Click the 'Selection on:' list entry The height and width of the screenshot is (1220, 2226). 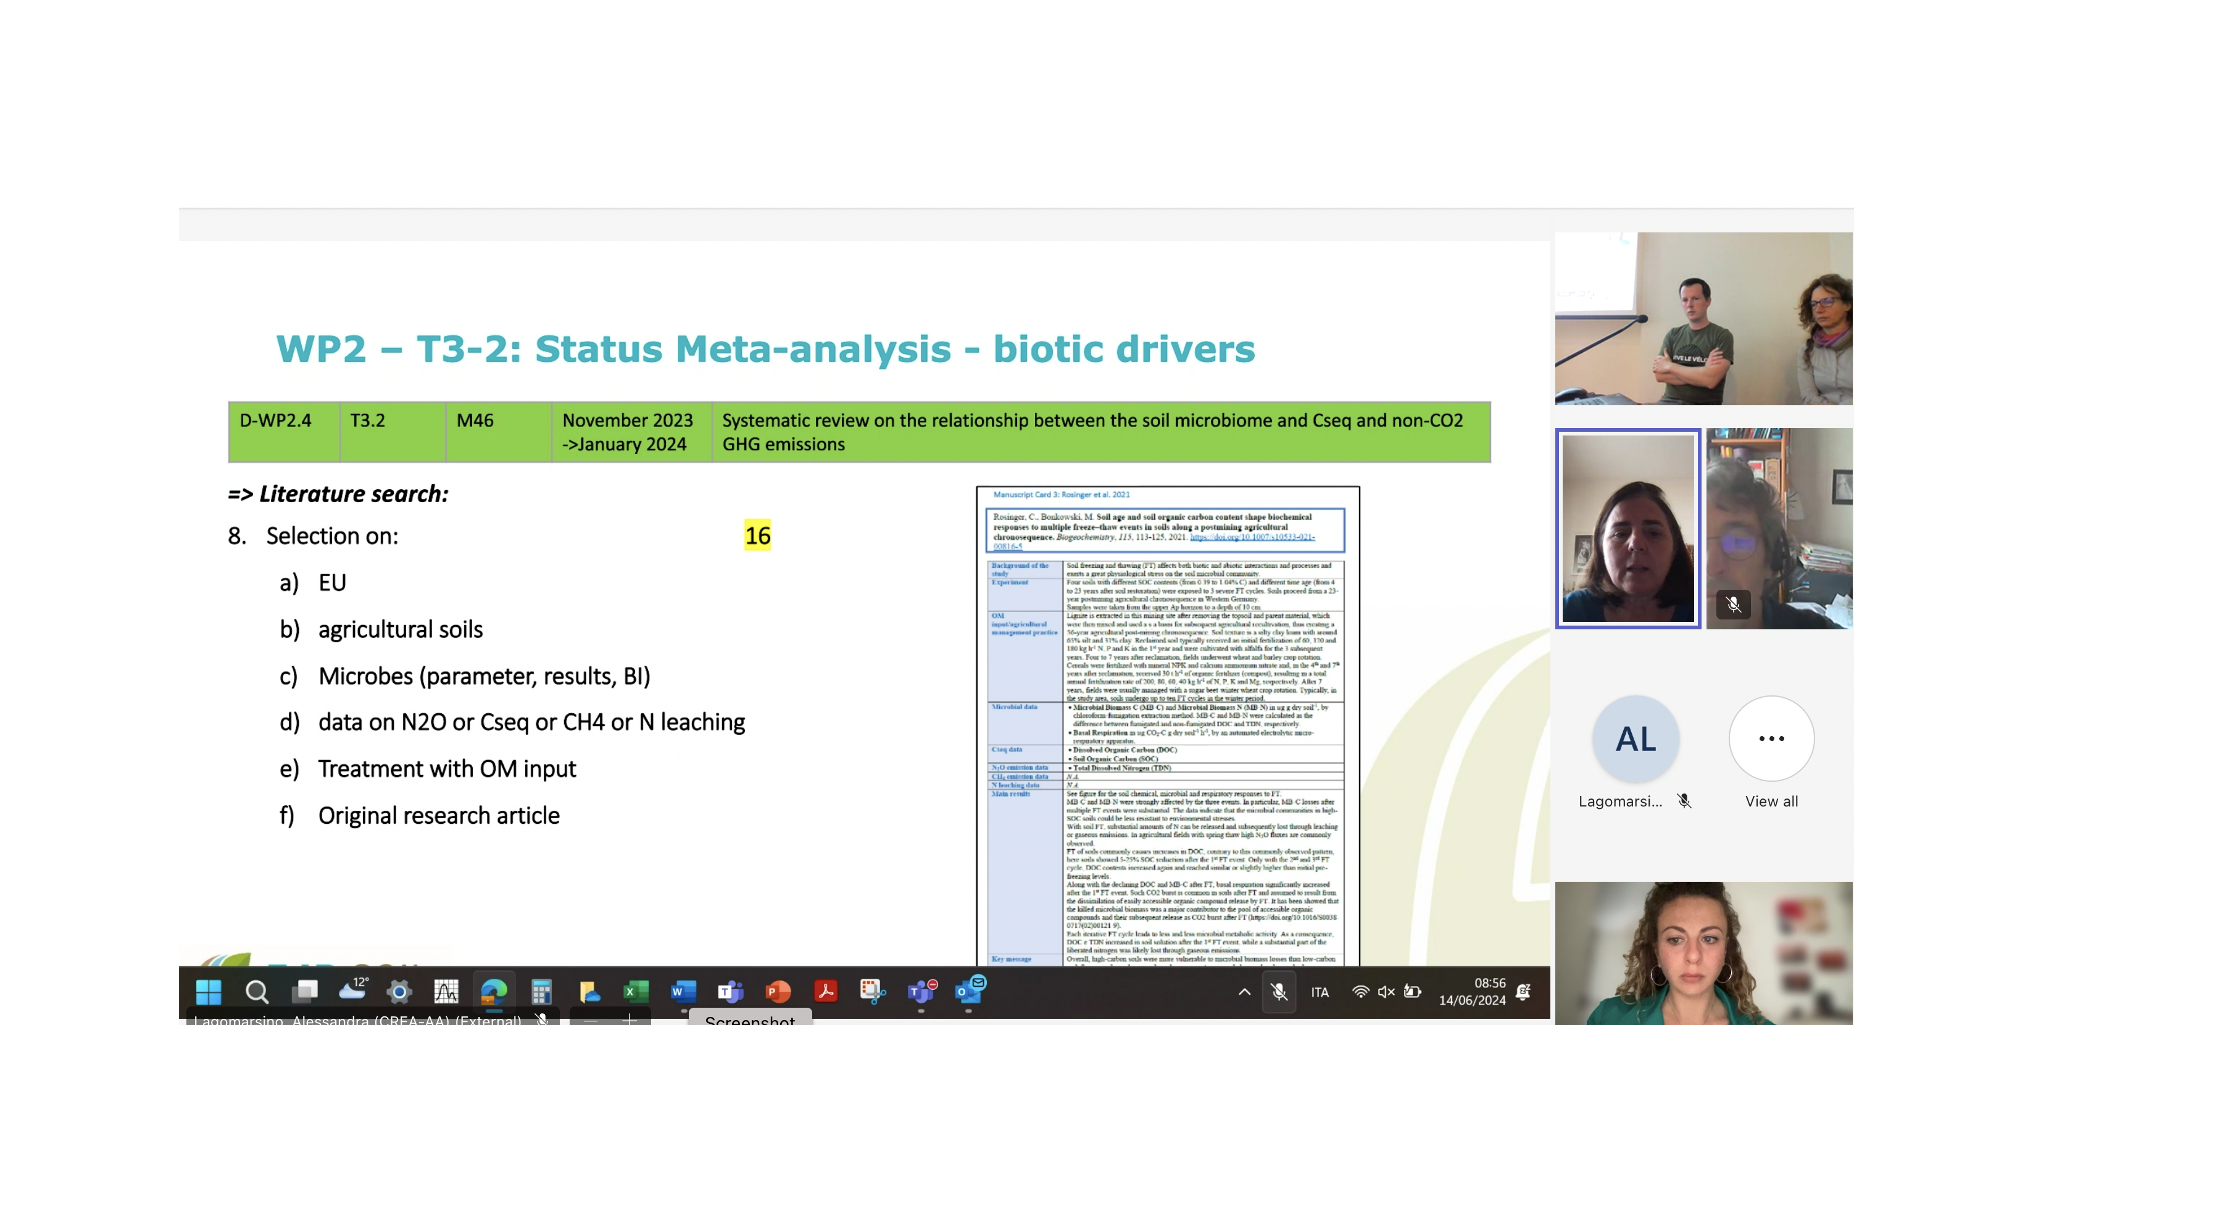(332, 536)
